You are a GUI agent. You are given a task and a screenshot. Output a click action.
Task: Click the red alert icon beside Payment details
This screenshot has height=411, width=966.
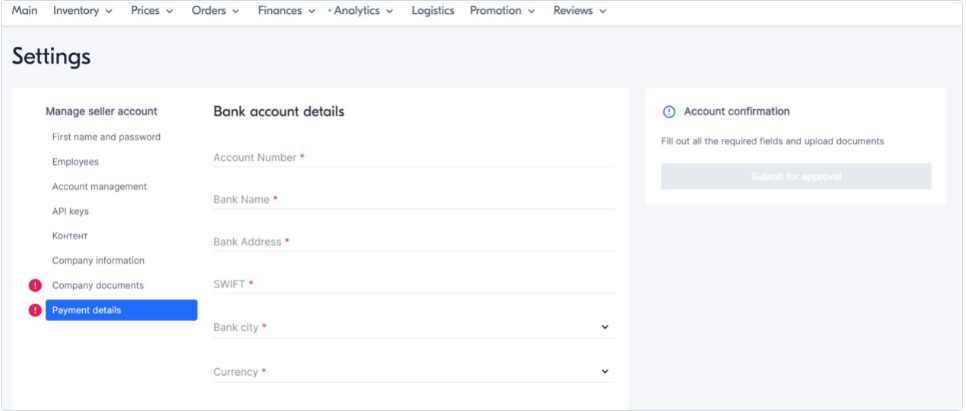36,310
